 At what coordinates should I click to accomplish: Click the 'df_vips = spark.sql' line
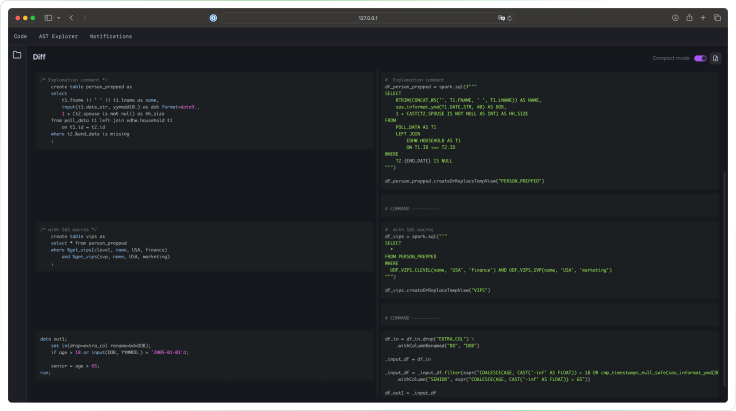[416, 236]
